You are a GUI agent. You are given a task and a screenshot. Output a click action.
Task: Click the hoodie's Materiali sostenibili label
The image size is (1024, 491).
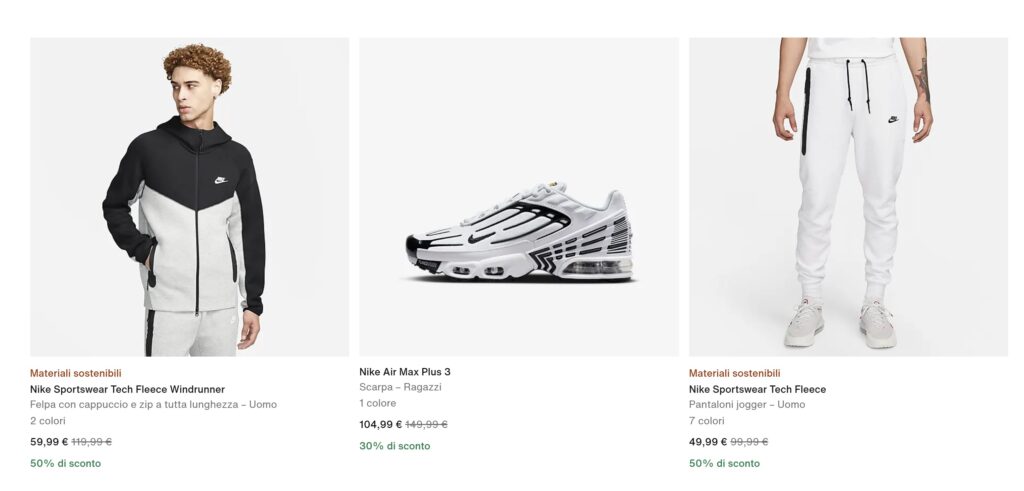(75, 373)
